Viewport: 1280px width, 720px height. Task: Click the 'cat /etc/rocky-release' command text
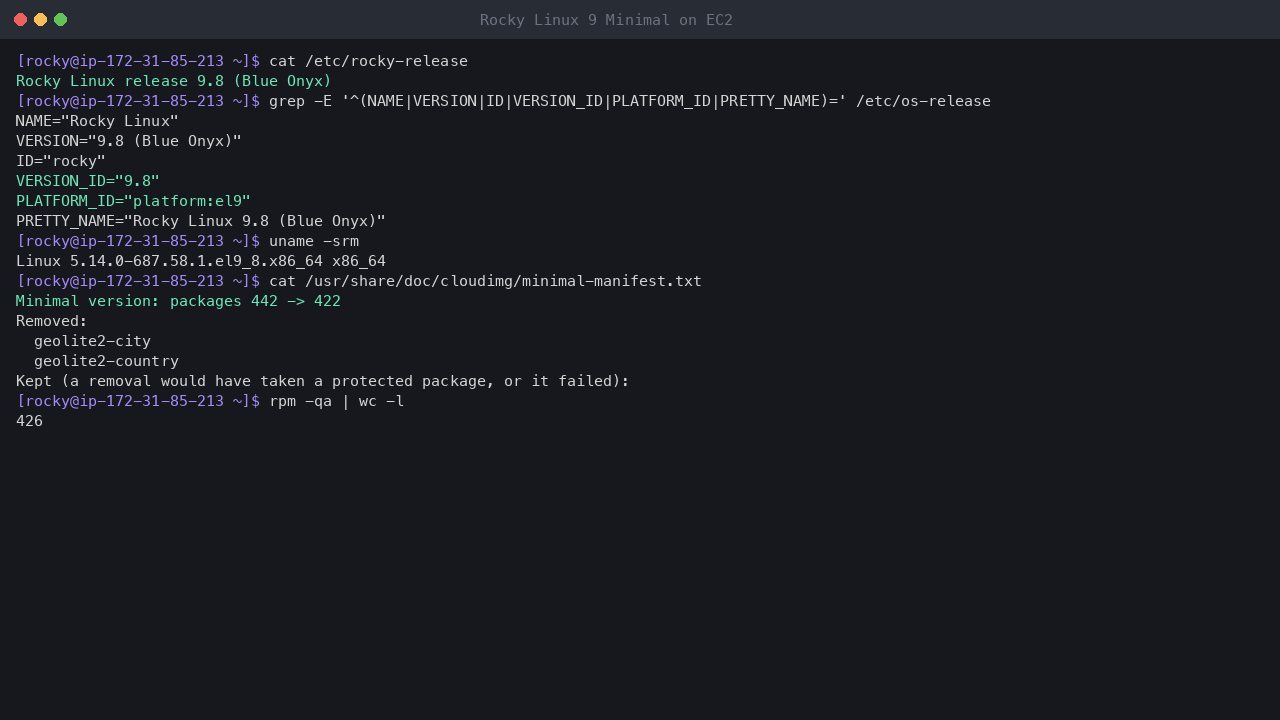[368, 61]
